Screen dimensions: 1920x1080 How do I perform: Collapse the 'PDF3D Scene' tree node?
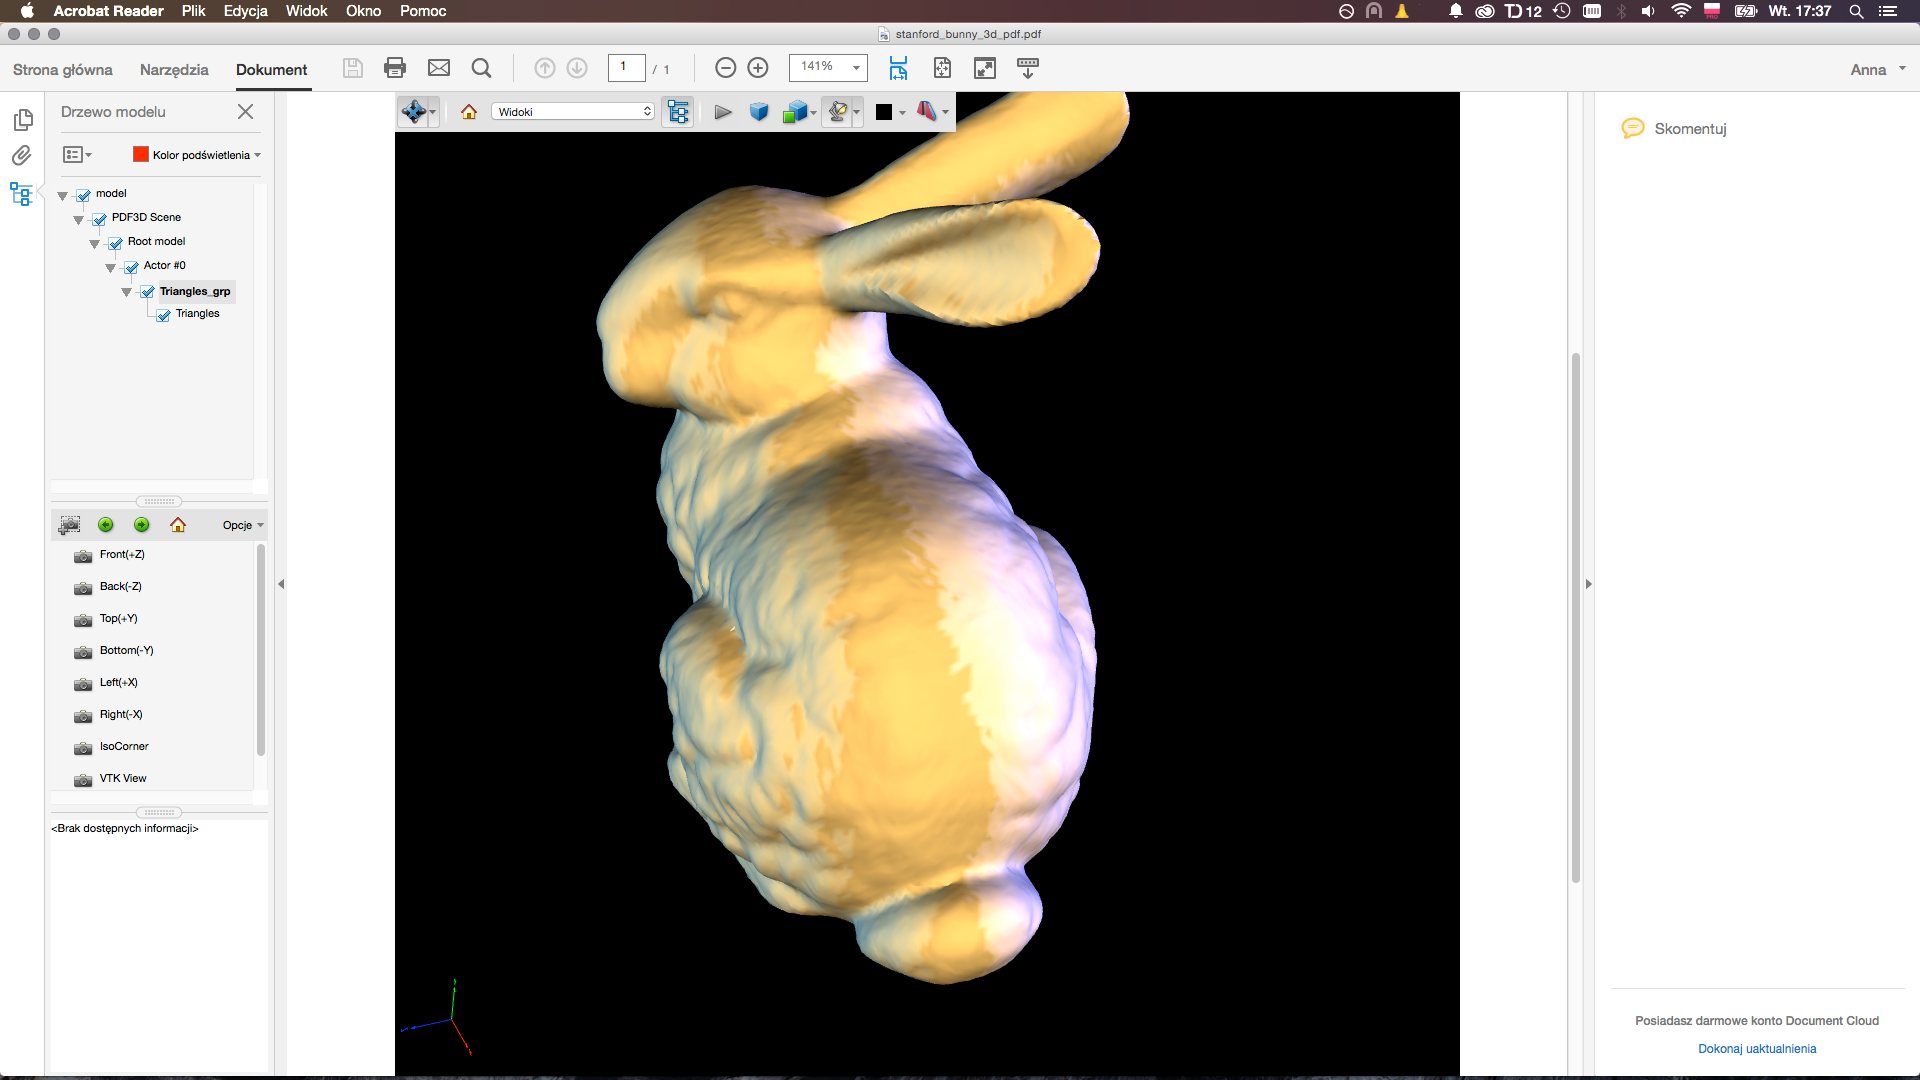(x=79, y=220)
